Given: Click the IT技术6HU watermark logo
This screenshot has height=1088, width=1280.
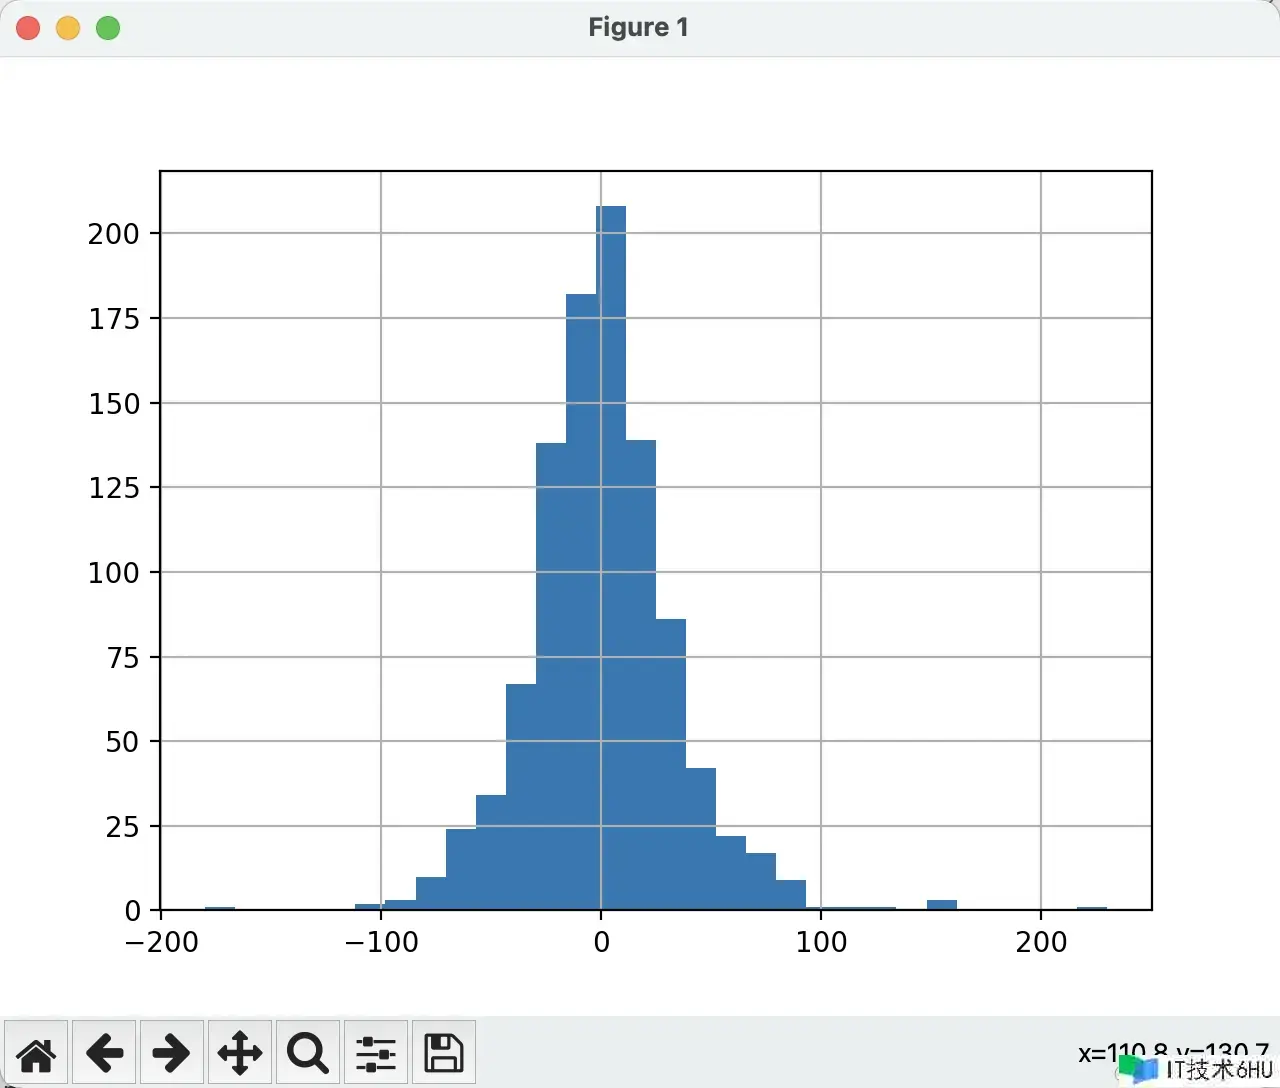Looking at the screenshot, I should click(1198, 1069).
